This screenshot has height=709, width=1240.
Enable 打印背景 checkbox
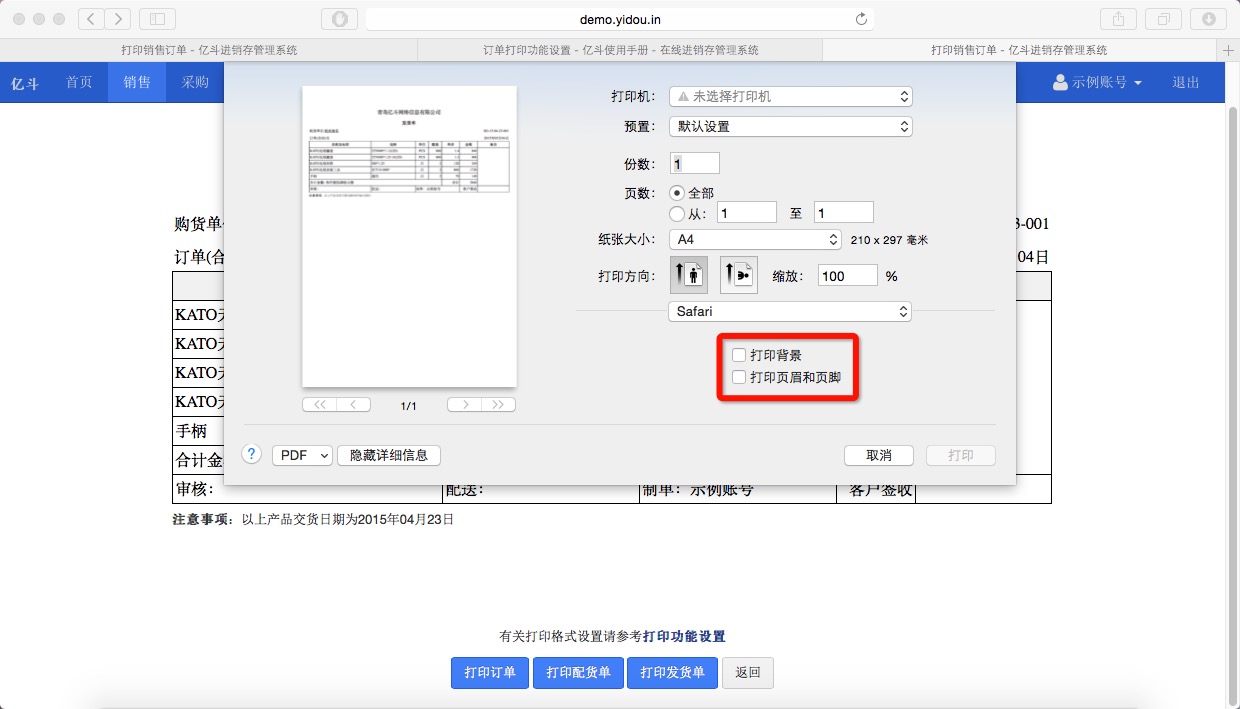(738, 355)
